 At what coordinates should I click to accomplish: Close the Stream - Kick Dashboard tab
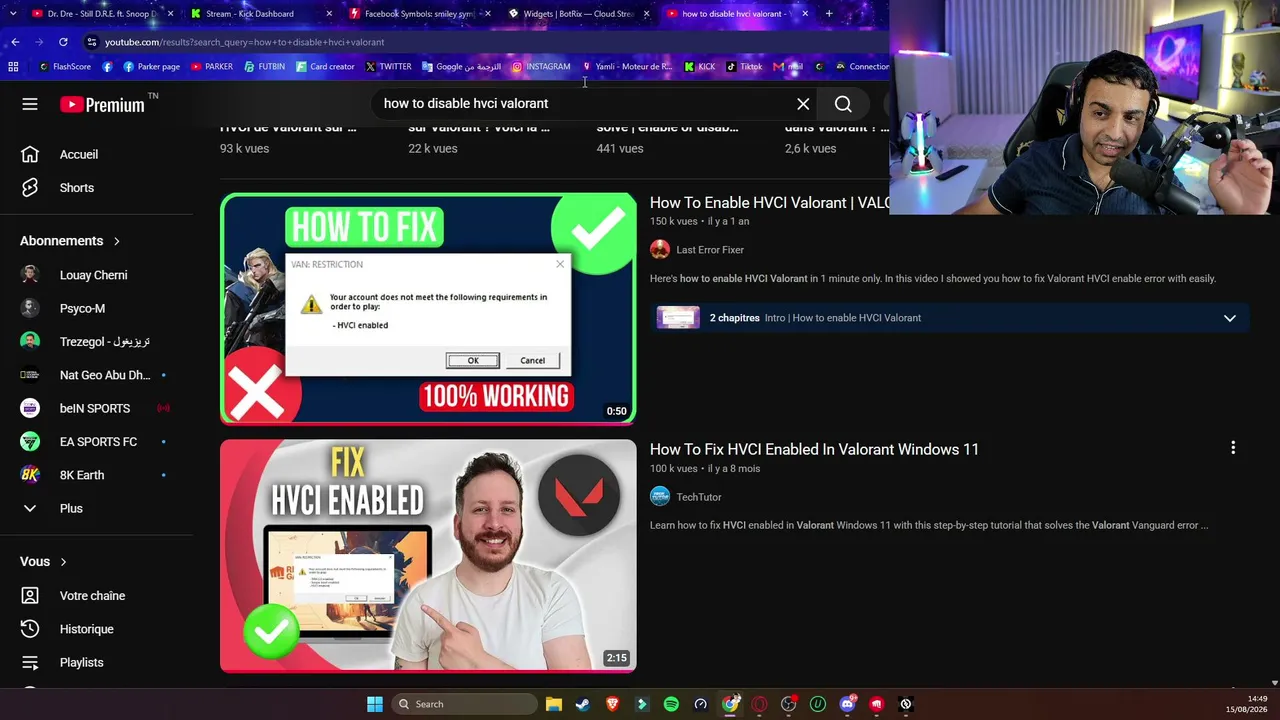click(329, 14)
